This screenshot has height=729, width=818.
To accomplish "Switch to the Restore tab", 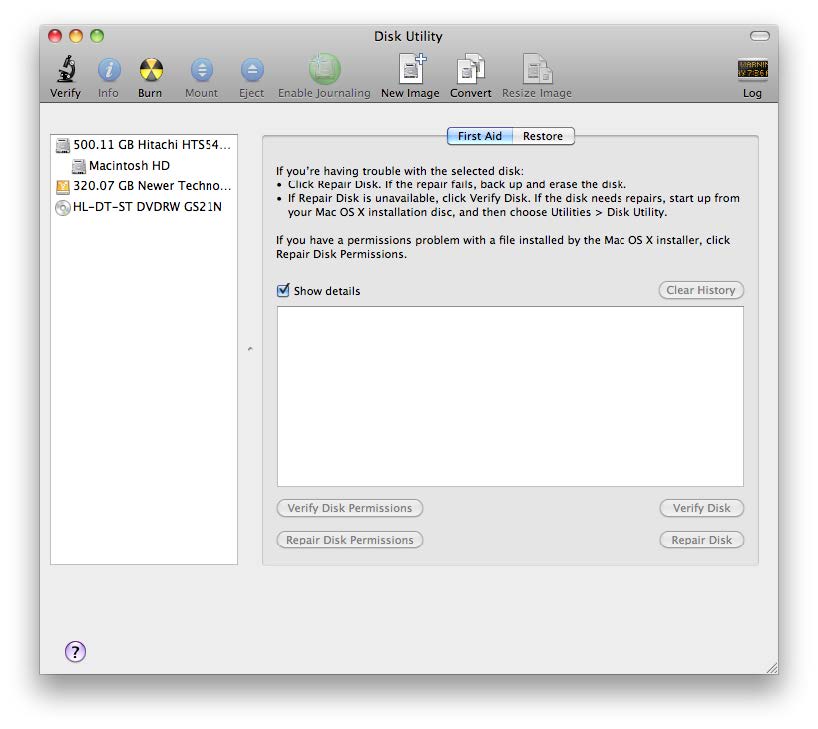I will point(543,136).
